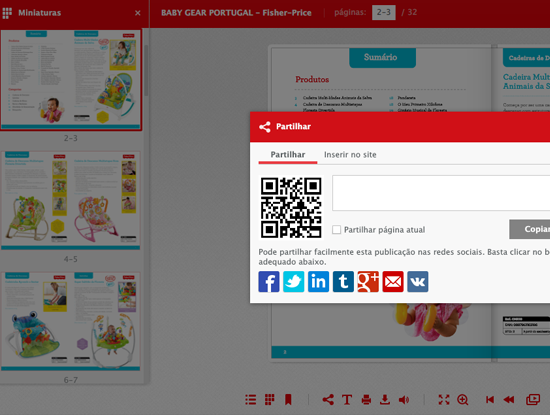Click BABY GEAR PORTUGAL title text
The width and height of the screenshot is (550, 415).
pyautogui.click(x=236, y=13)
